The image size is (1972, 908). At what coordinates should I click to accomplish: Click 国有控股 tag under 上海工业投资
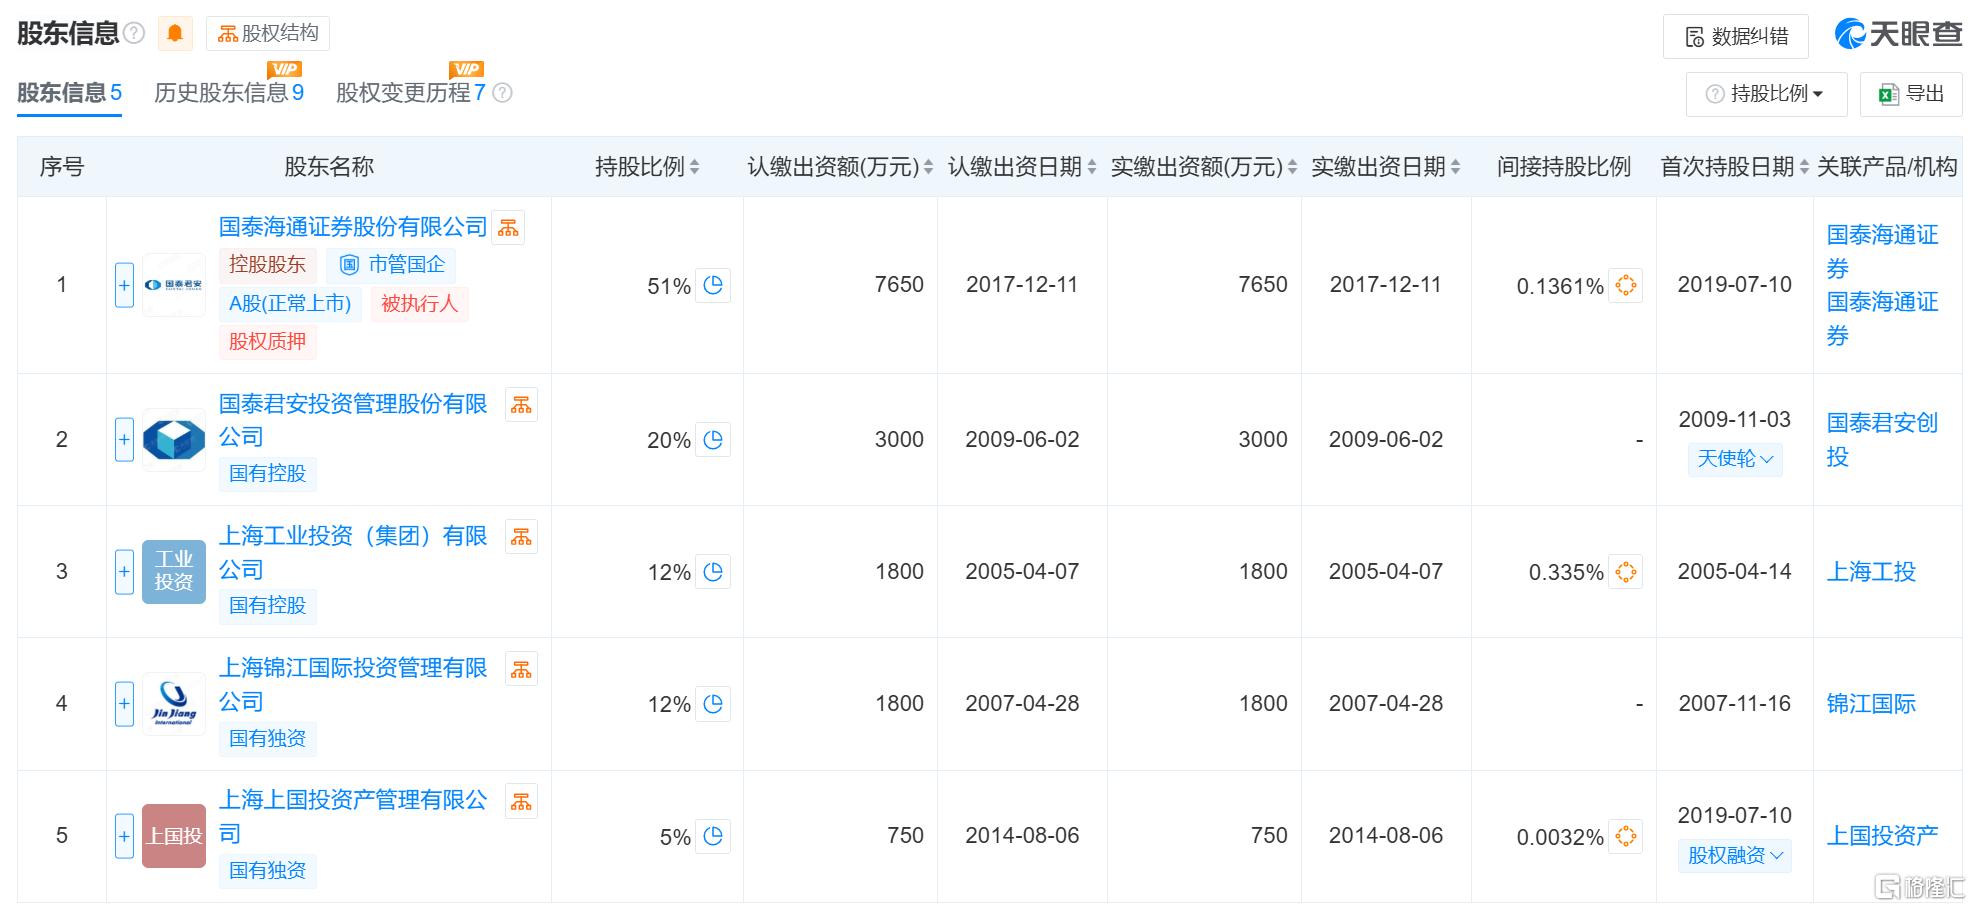[267, 606]
